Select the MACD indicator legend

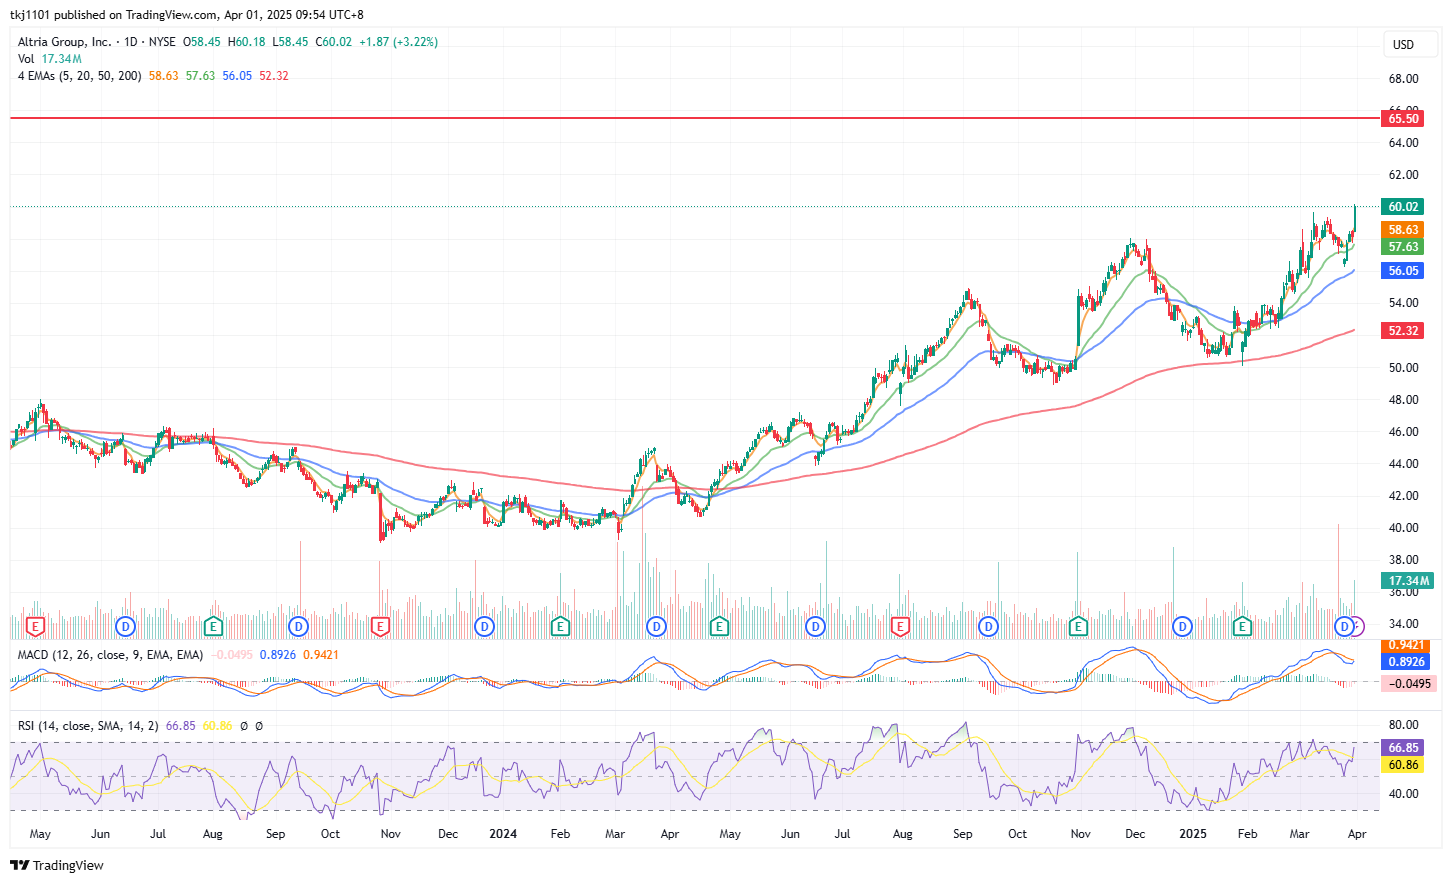coord(110,655)
